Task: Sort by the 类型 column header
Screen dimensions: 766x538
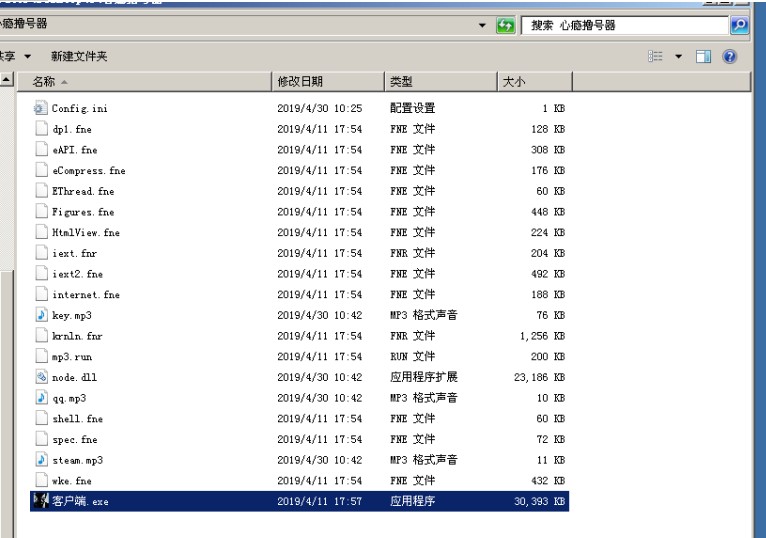Action: coord(441,82)
